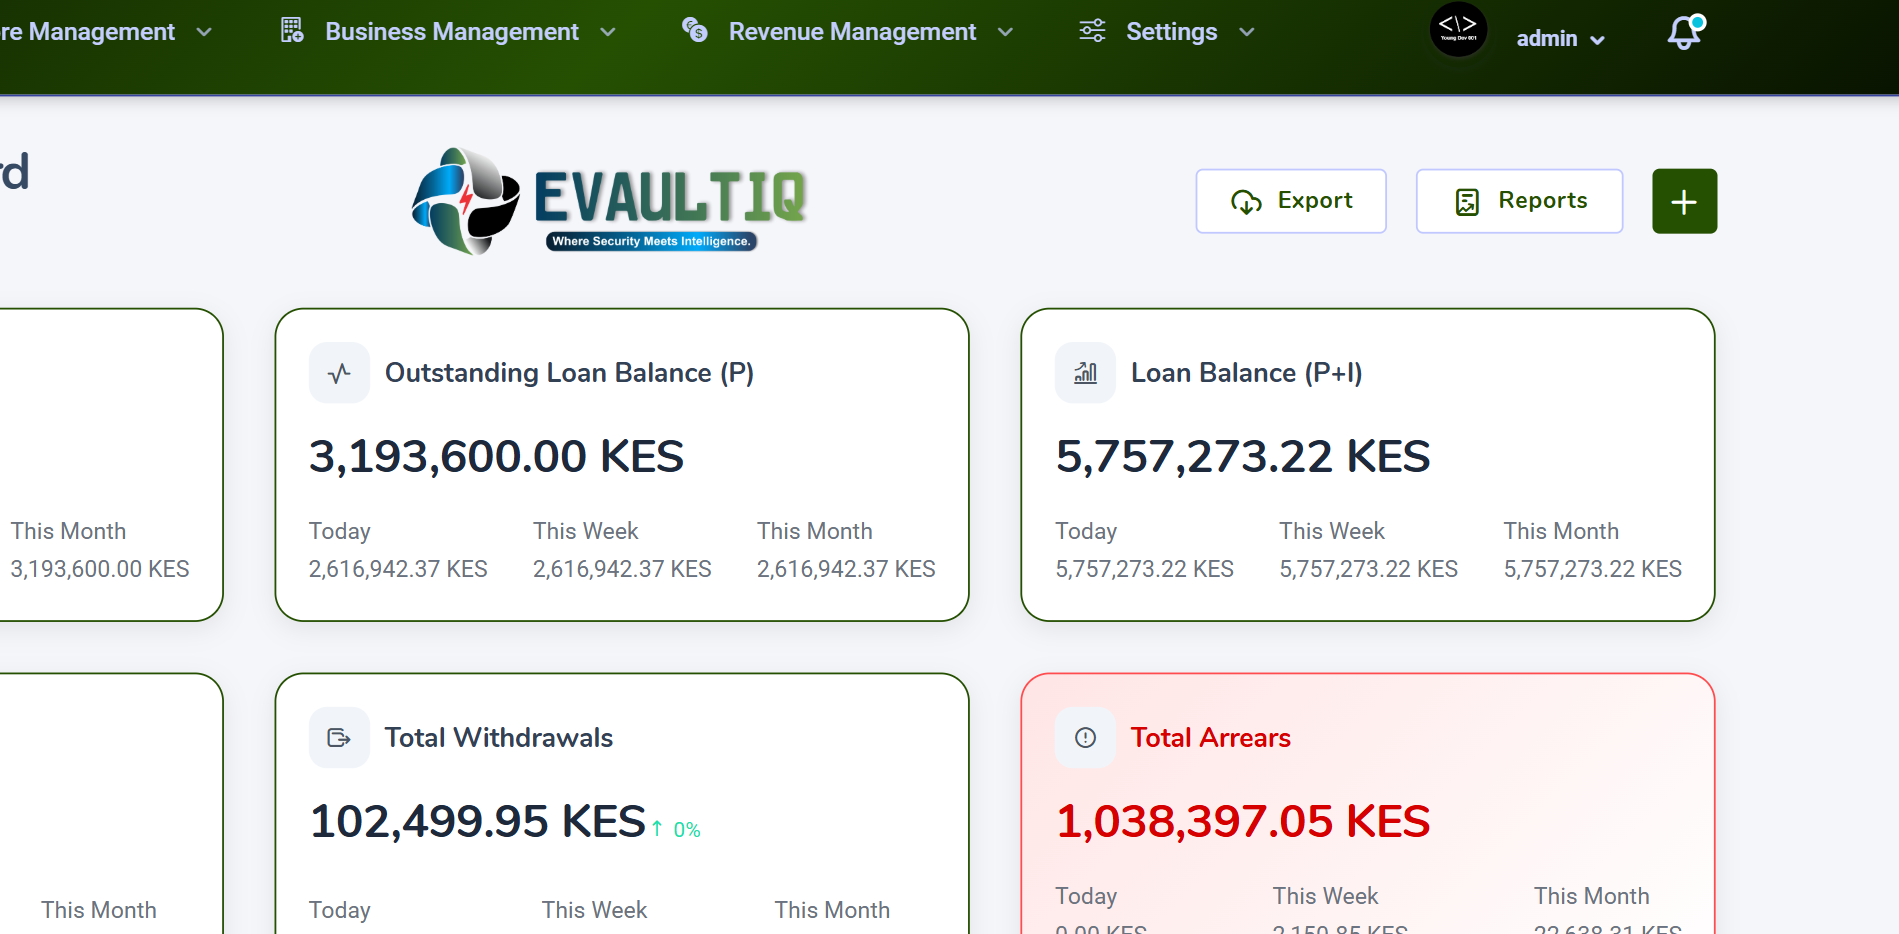Open the admin user dropdown arrow

click(x=1597, y=40)
